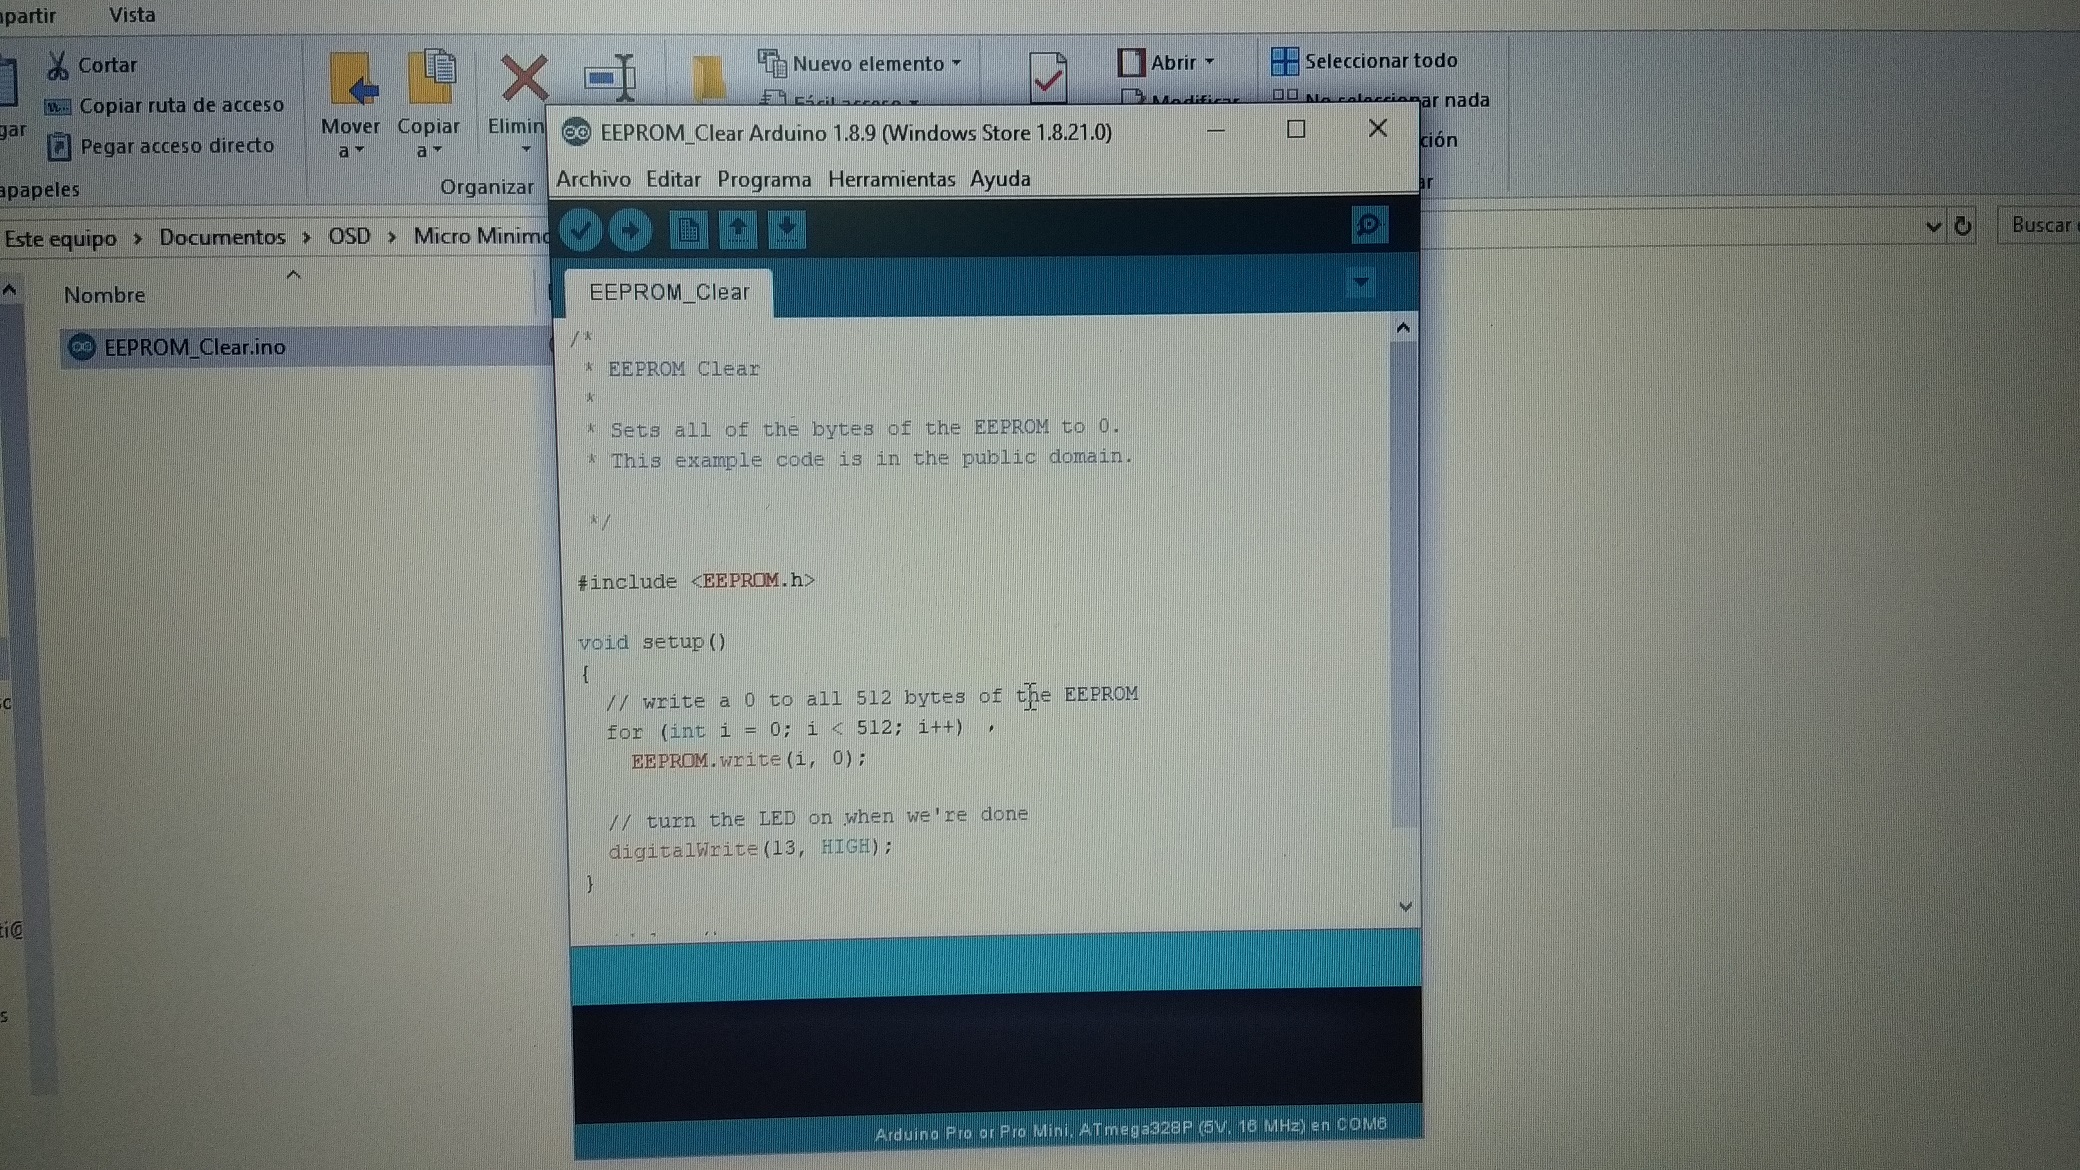This screenshot has height=1170, width=2080.
Task: Create a new sketch with the New icon
Action: click(x=688, y=230)
